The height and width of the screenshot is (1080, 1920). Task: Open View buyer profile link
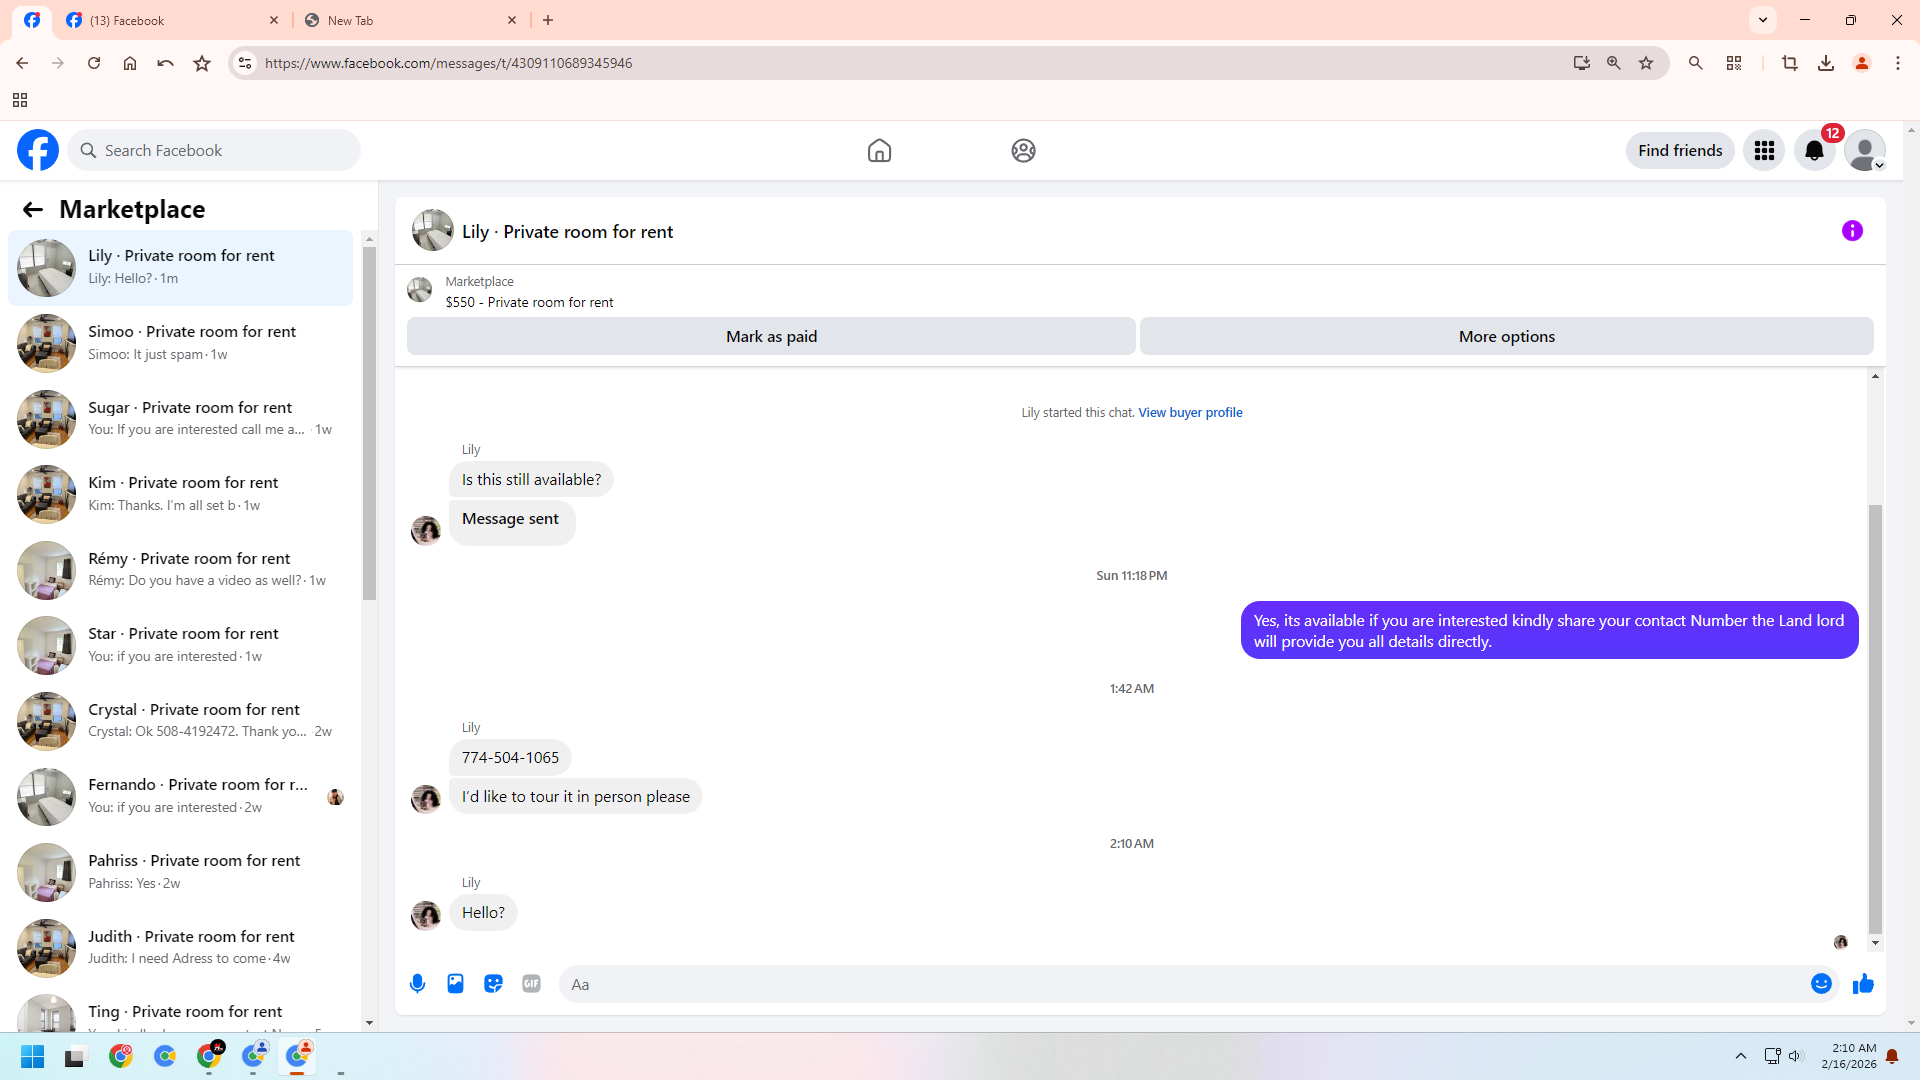(1190, 413)
